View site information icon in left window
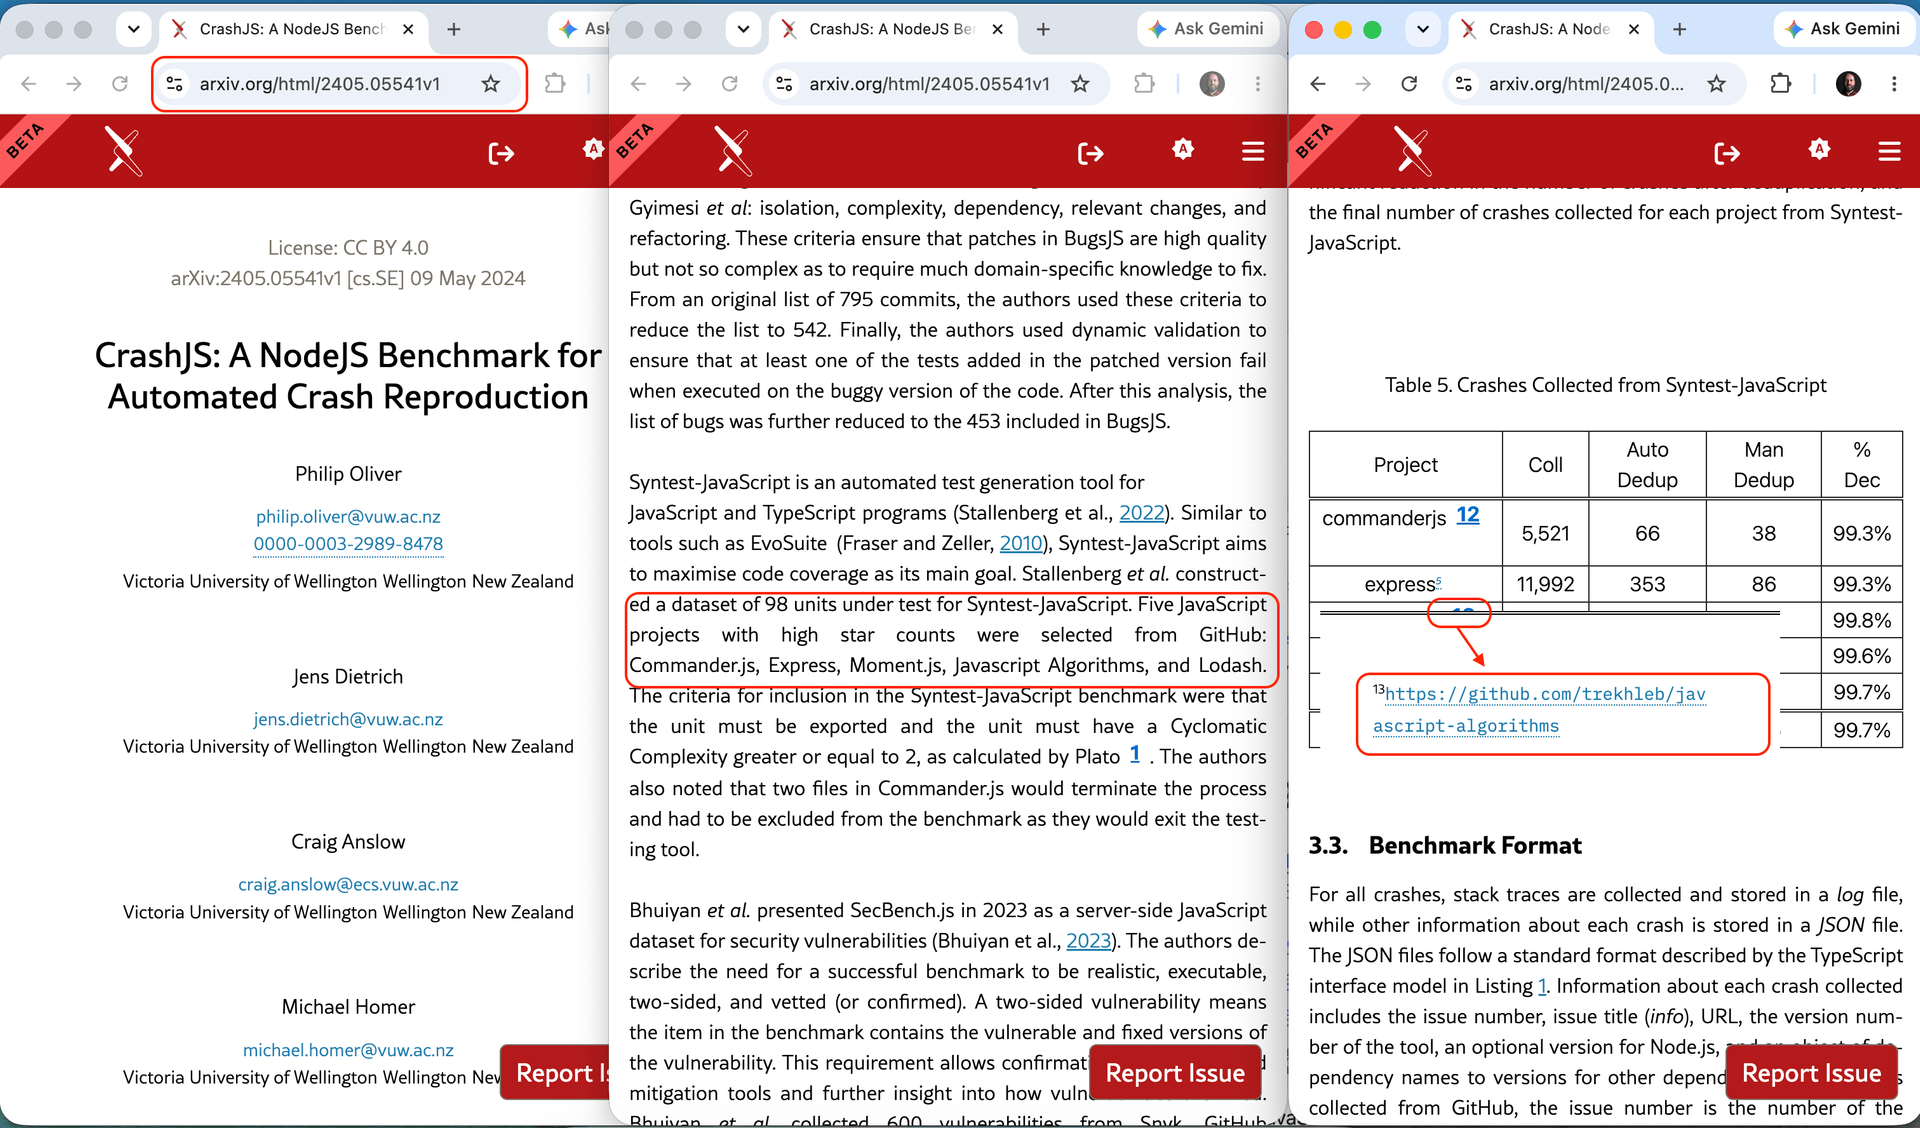This screenshot has width=1920, height=1128. coord(175,84)
